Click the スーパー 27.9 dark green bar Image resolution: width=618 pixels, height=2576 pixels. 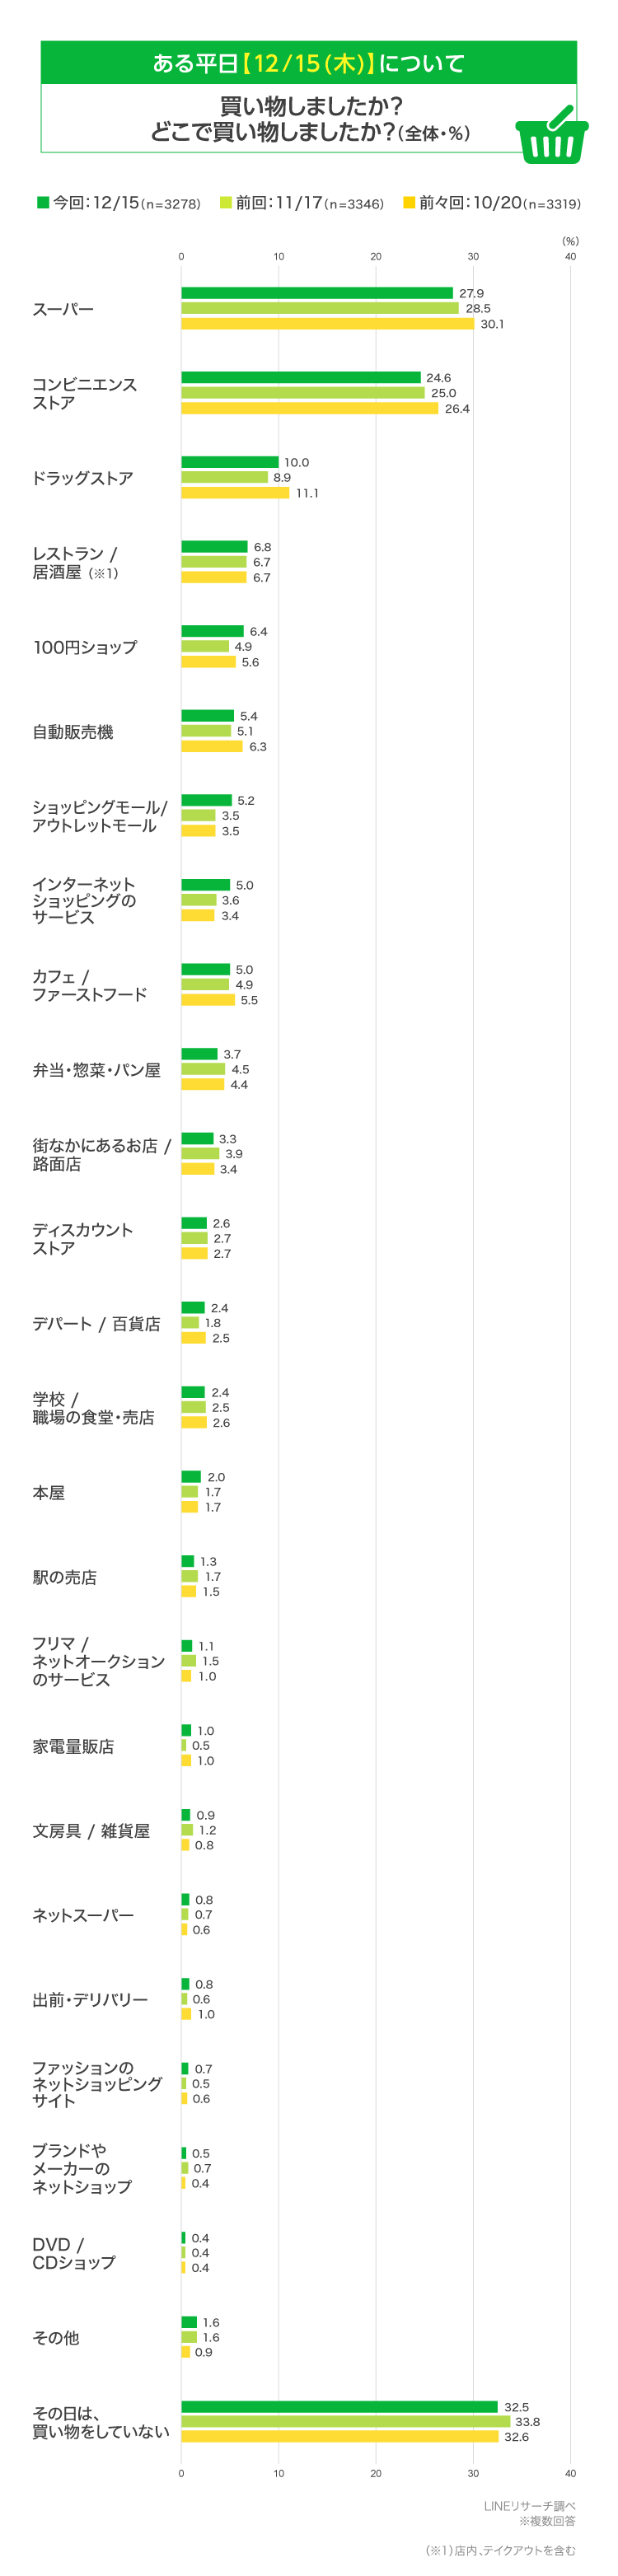[316, 293]
